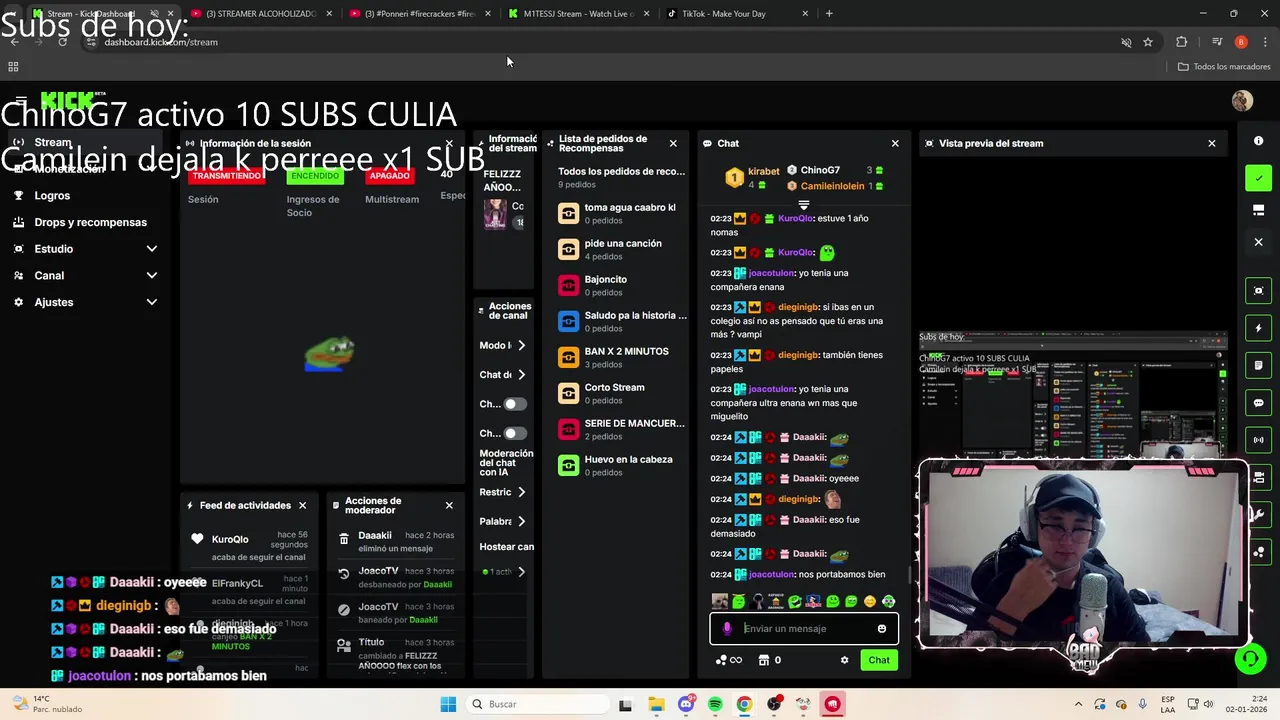Expand the chat leaderboard collapse handle
The width and height of the screenshot is (1280, 720).
pyautogui.click(x=803, y=205)
